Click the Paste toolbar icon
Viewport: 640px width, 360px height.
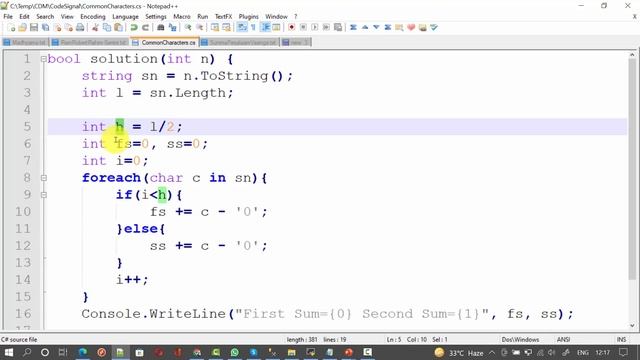click(x=118, y=27)
